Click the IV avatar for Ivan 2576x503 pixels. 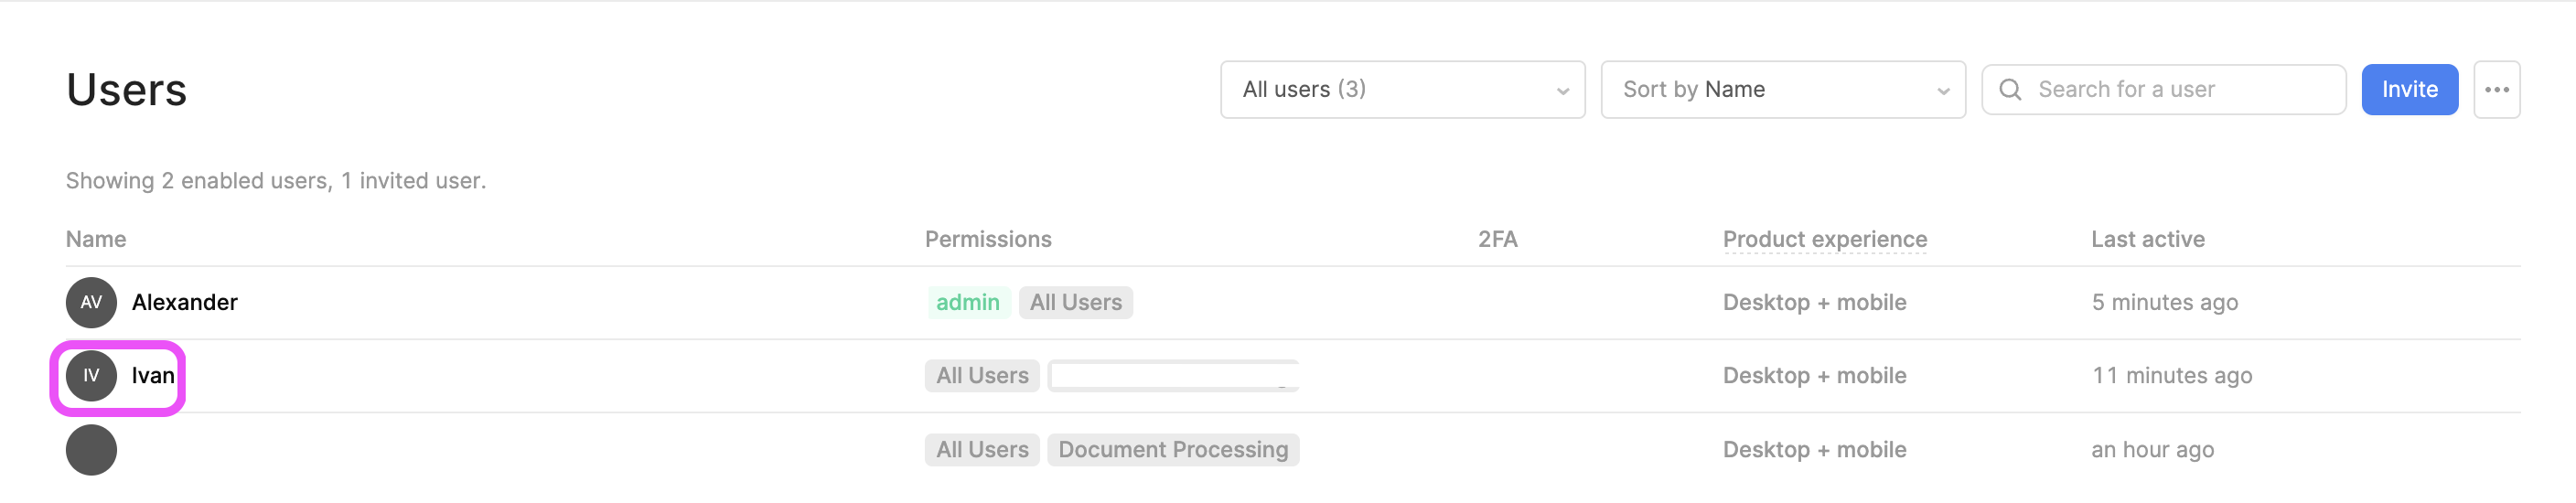91,376
